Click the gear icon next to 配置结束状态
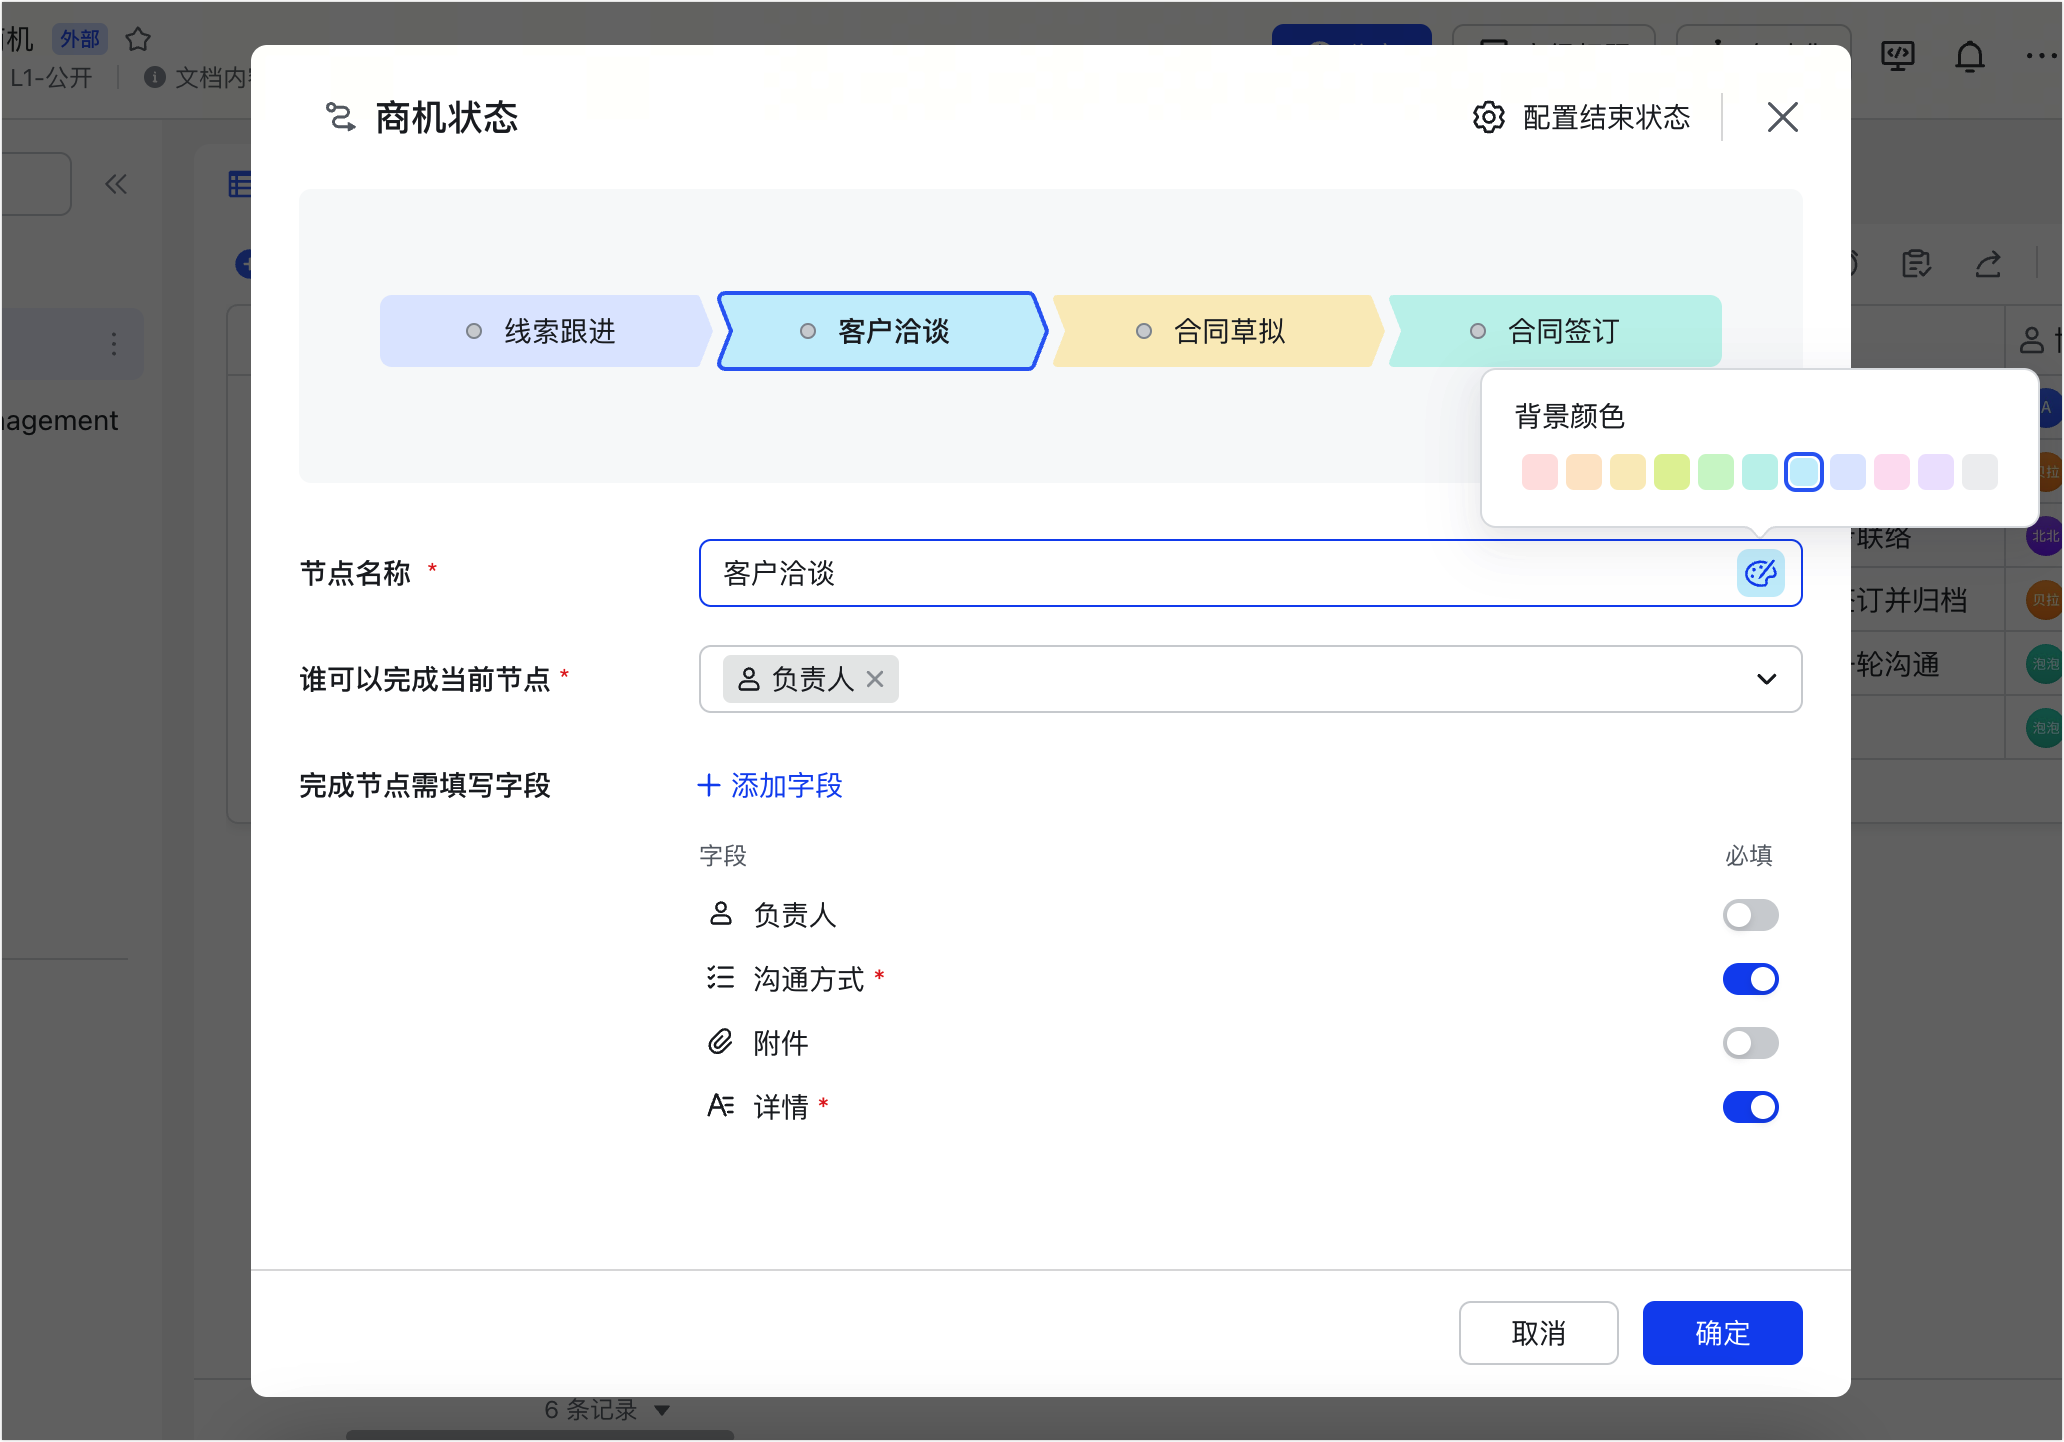The image size is (2064, 1442). [1488, 117]
